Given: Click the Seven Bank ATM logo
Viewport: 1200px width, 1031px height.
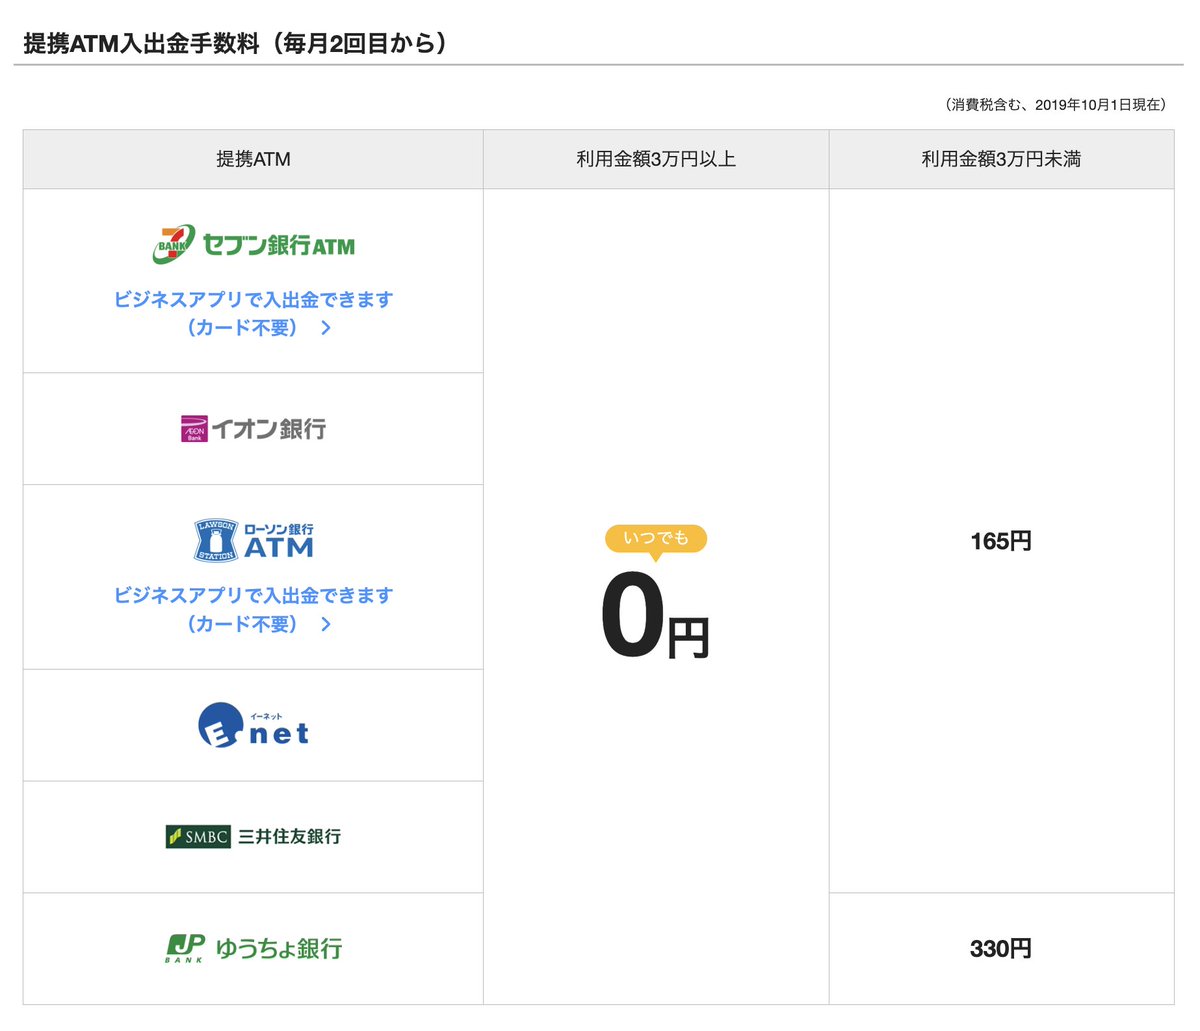Looking at the screenshot, I should (x=253, y=244).
